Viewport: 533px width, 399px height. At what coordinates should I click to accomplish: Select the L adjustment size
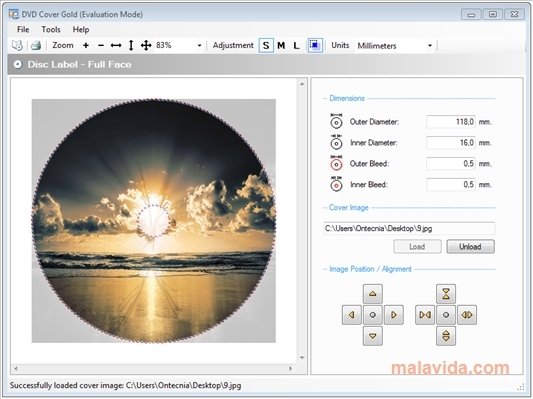point(296,45)
